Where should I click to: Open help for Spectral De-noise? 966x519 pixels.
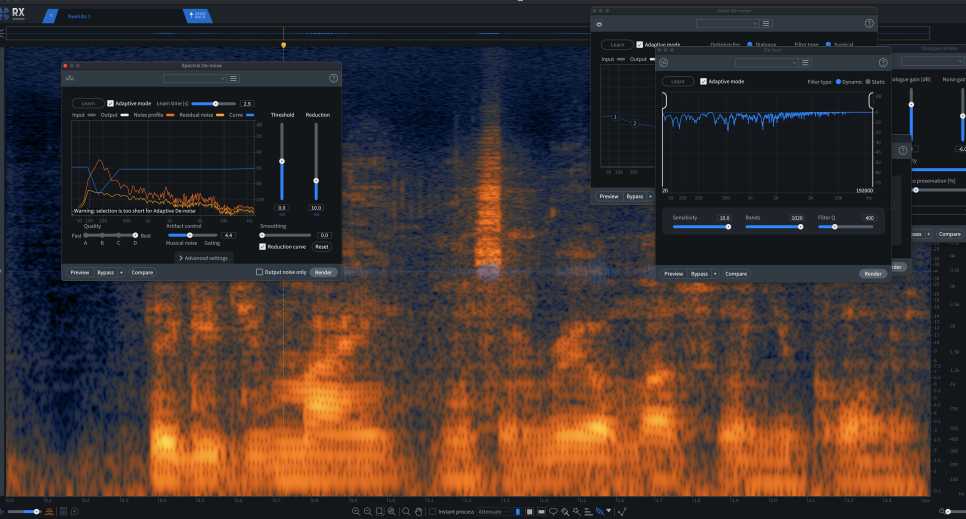(333, 78)
